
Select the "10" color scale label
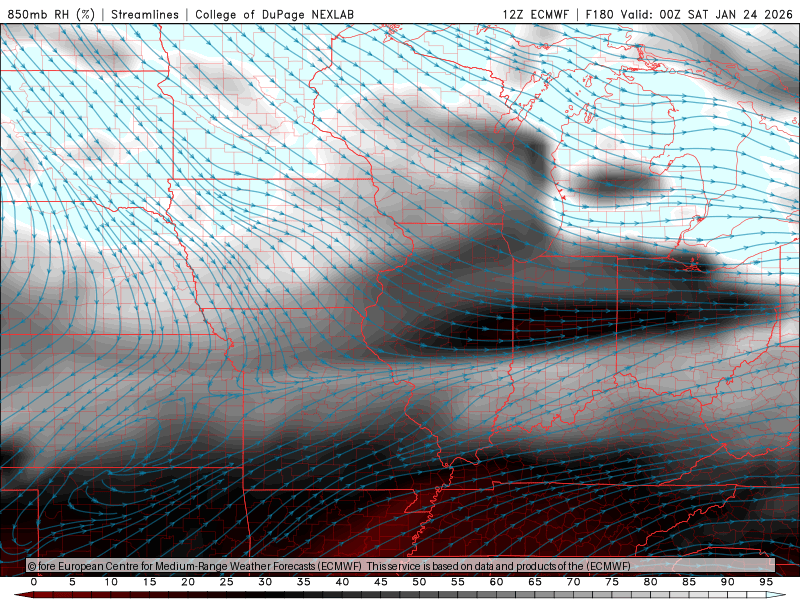[111, 582]
